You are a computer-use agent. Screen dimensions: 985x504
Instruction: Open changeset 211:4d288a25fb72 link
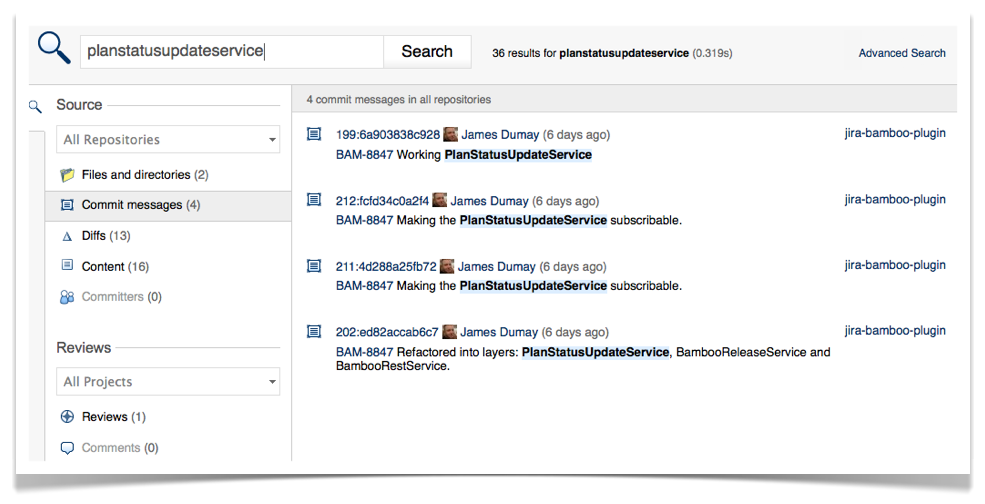386,267
